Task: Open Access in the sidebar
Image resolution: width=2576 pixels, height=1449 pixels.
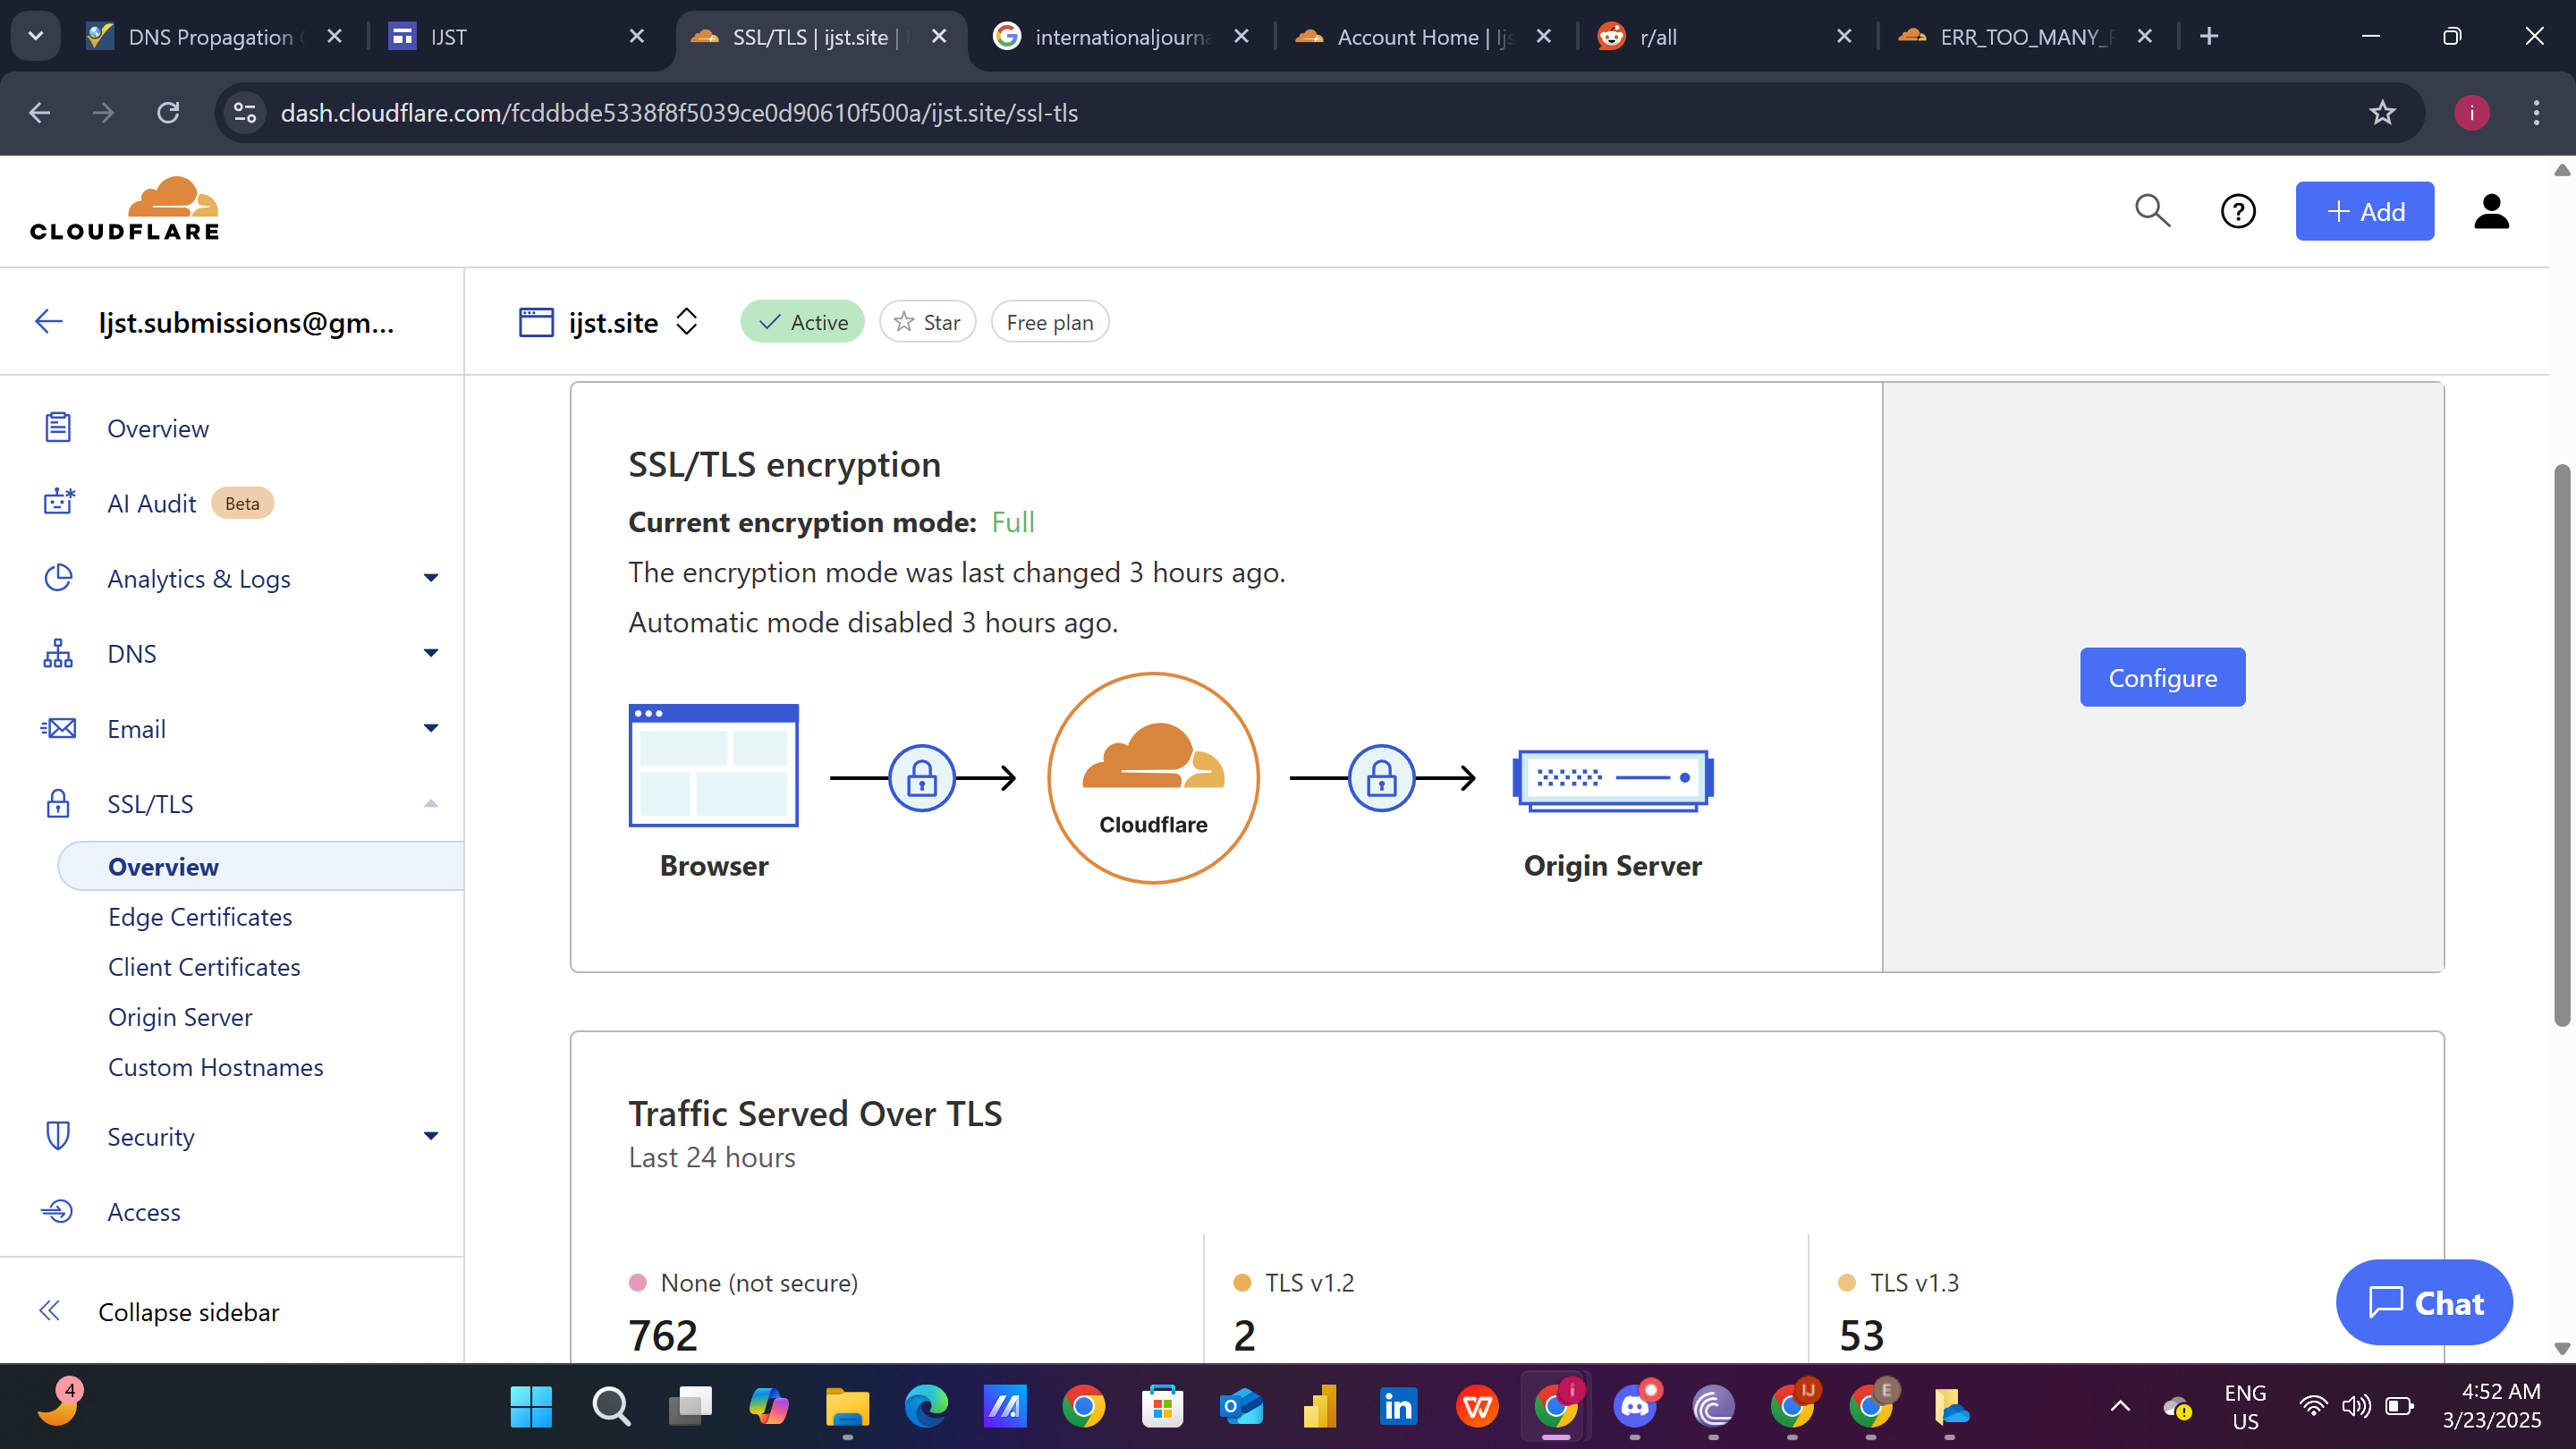Action: [144, 1212]
